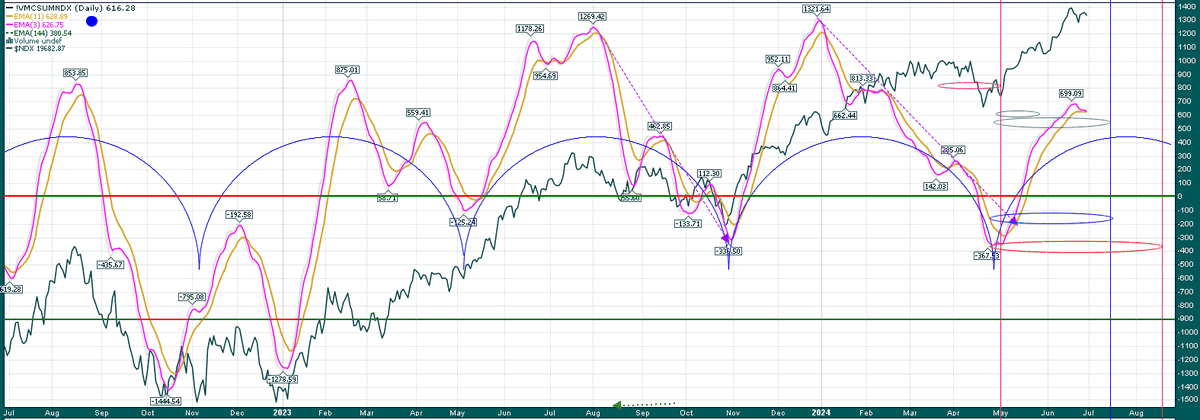The height and width of the screenshot is (420, 1200).
Task: Select the 559.41 value label
Action: [x=417, y=113]
